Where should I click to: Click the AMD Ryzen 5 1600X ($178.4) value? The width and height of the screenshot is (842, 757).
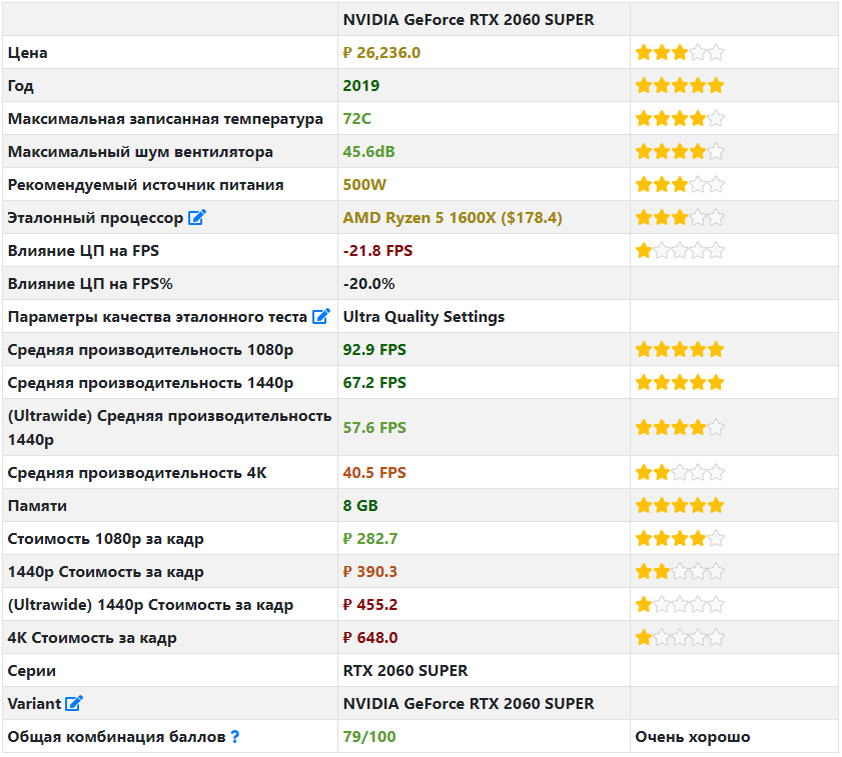(453, 217)
